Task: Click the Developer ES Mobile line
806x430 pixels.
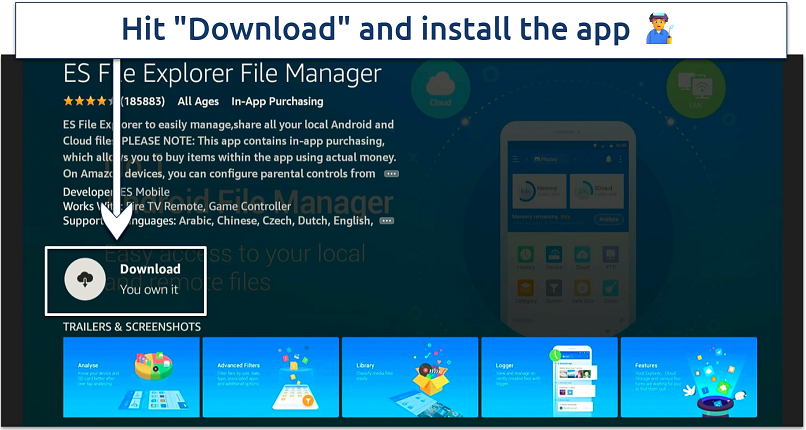Action: [x=116, y=192]
